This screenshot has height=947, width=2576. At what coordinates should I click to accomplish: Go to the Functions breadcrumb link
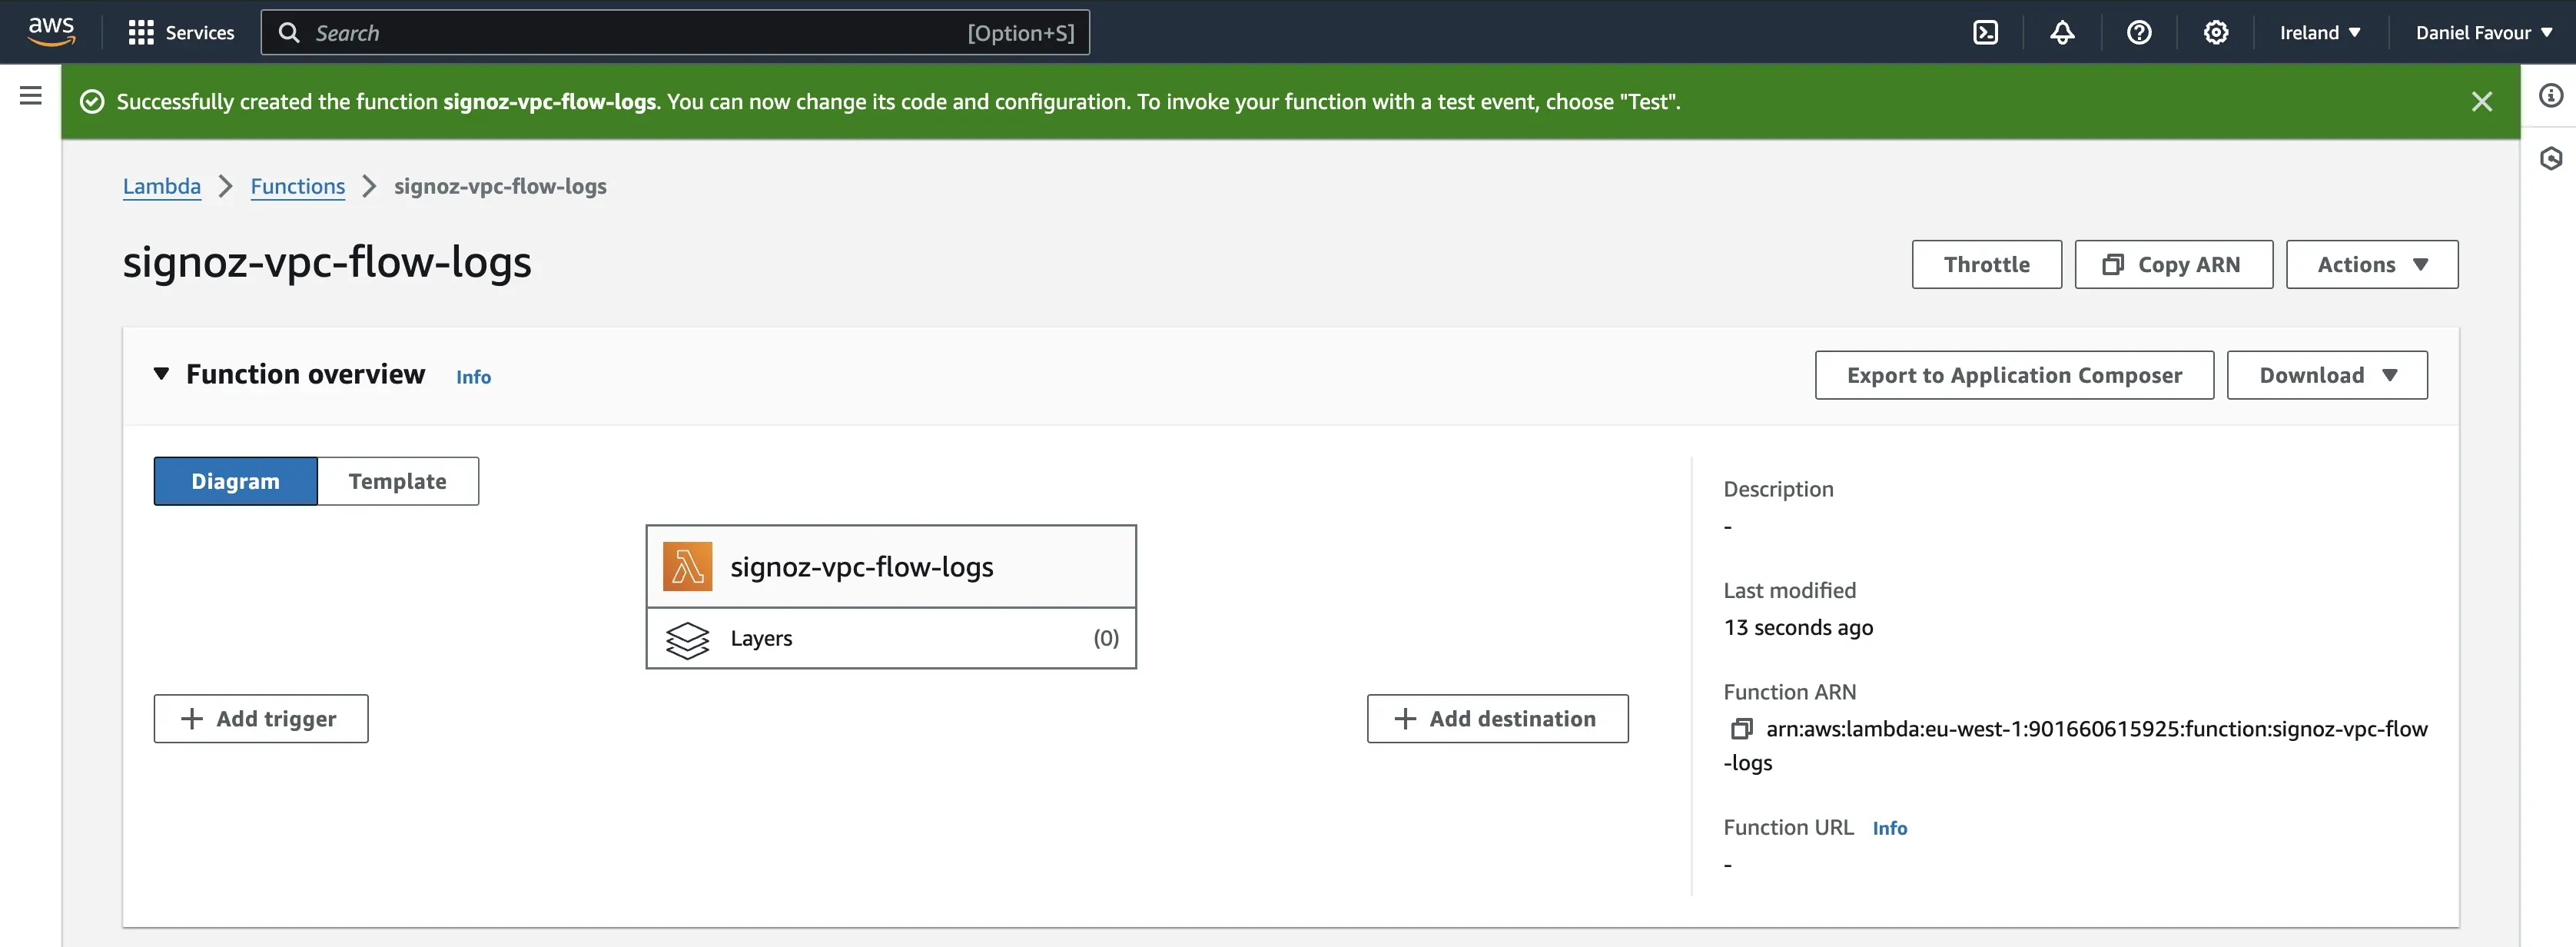(298, 186)
